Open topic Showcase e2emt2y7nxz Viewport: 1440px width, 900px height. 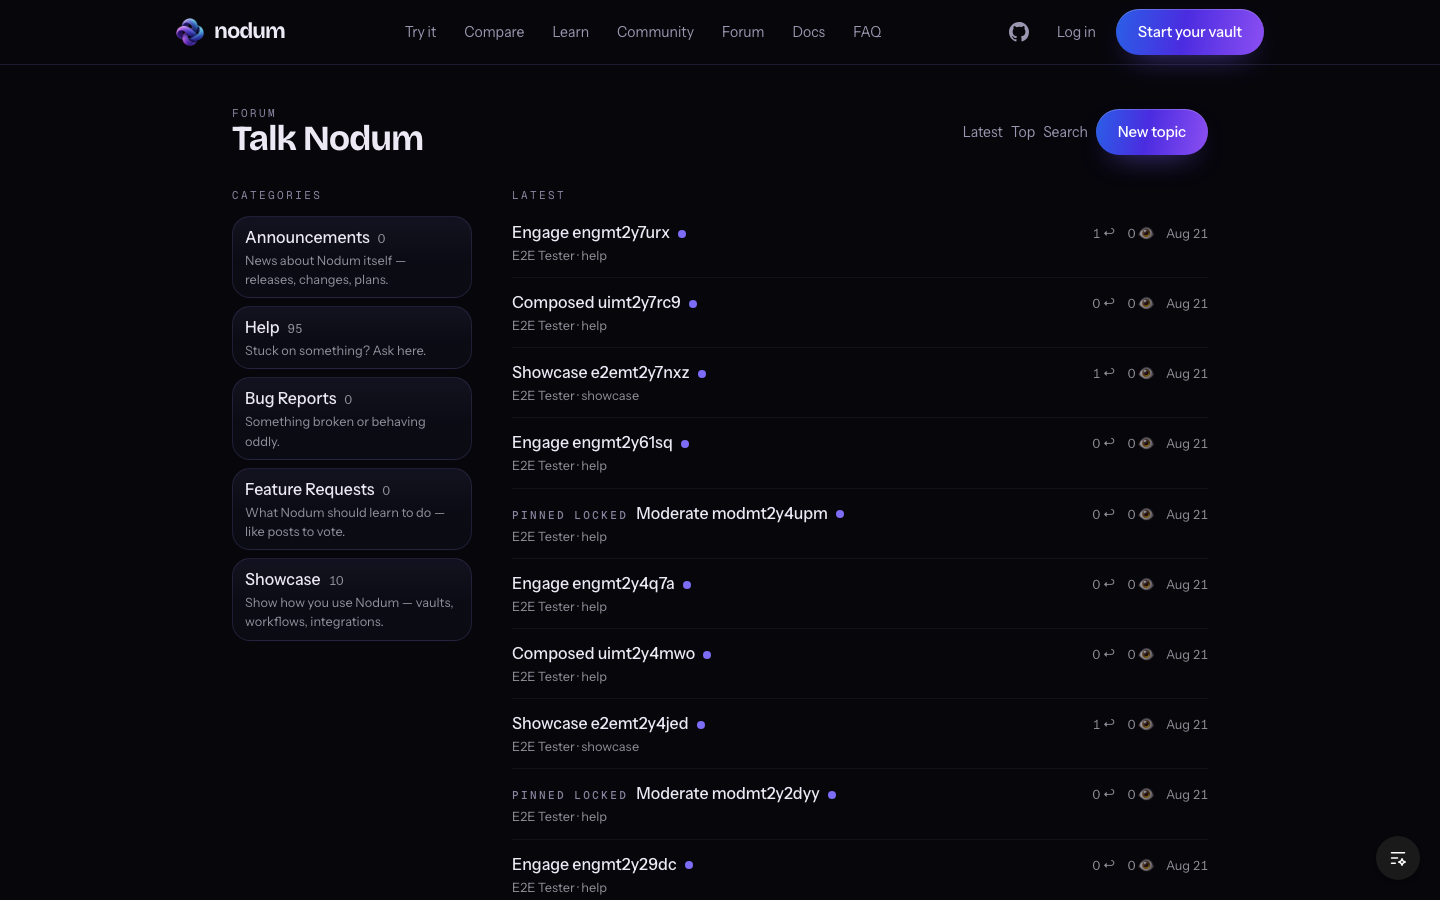point(600,372)
